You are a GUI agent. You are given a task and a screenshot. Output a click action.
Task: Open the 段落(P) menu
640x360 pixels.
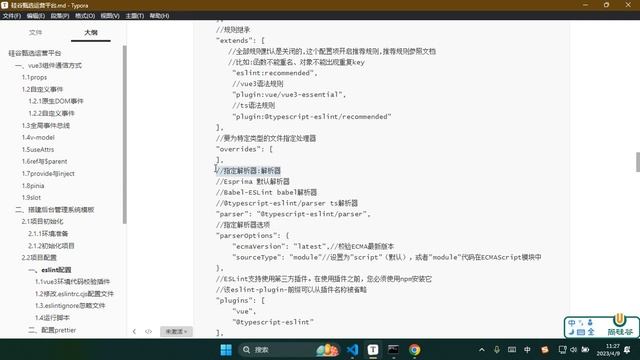click(x=60, y=16)
